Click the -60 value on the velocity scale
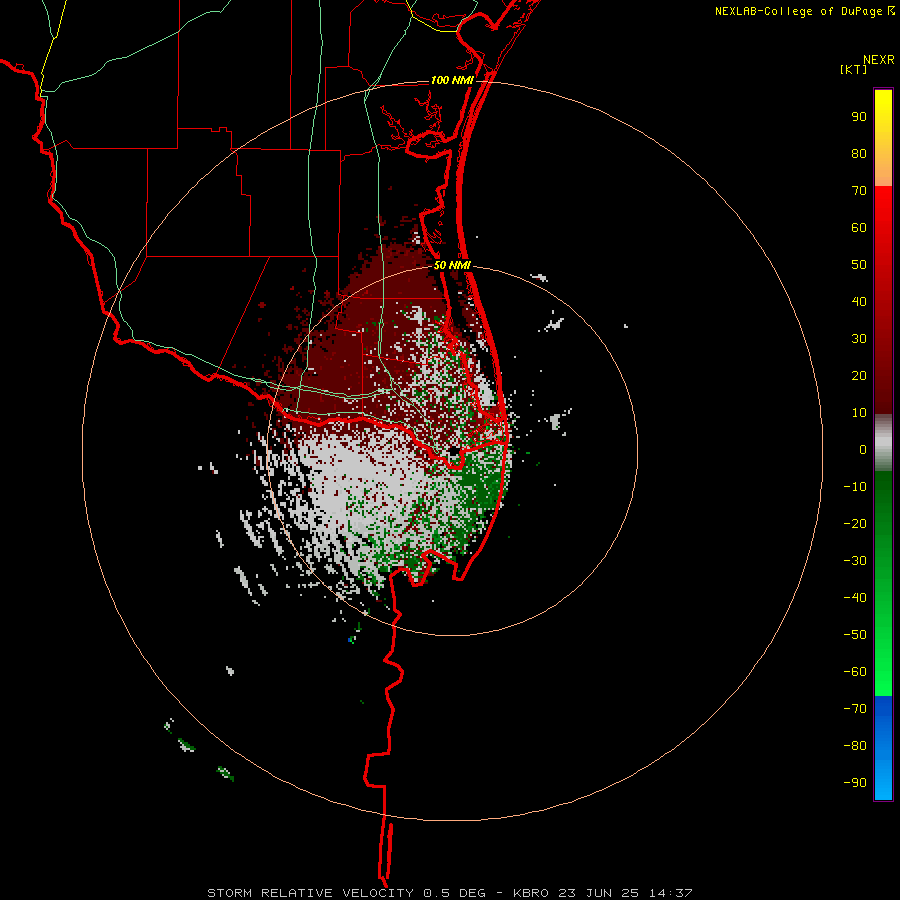This screenshot has width=900, height=900. (855, 672)
